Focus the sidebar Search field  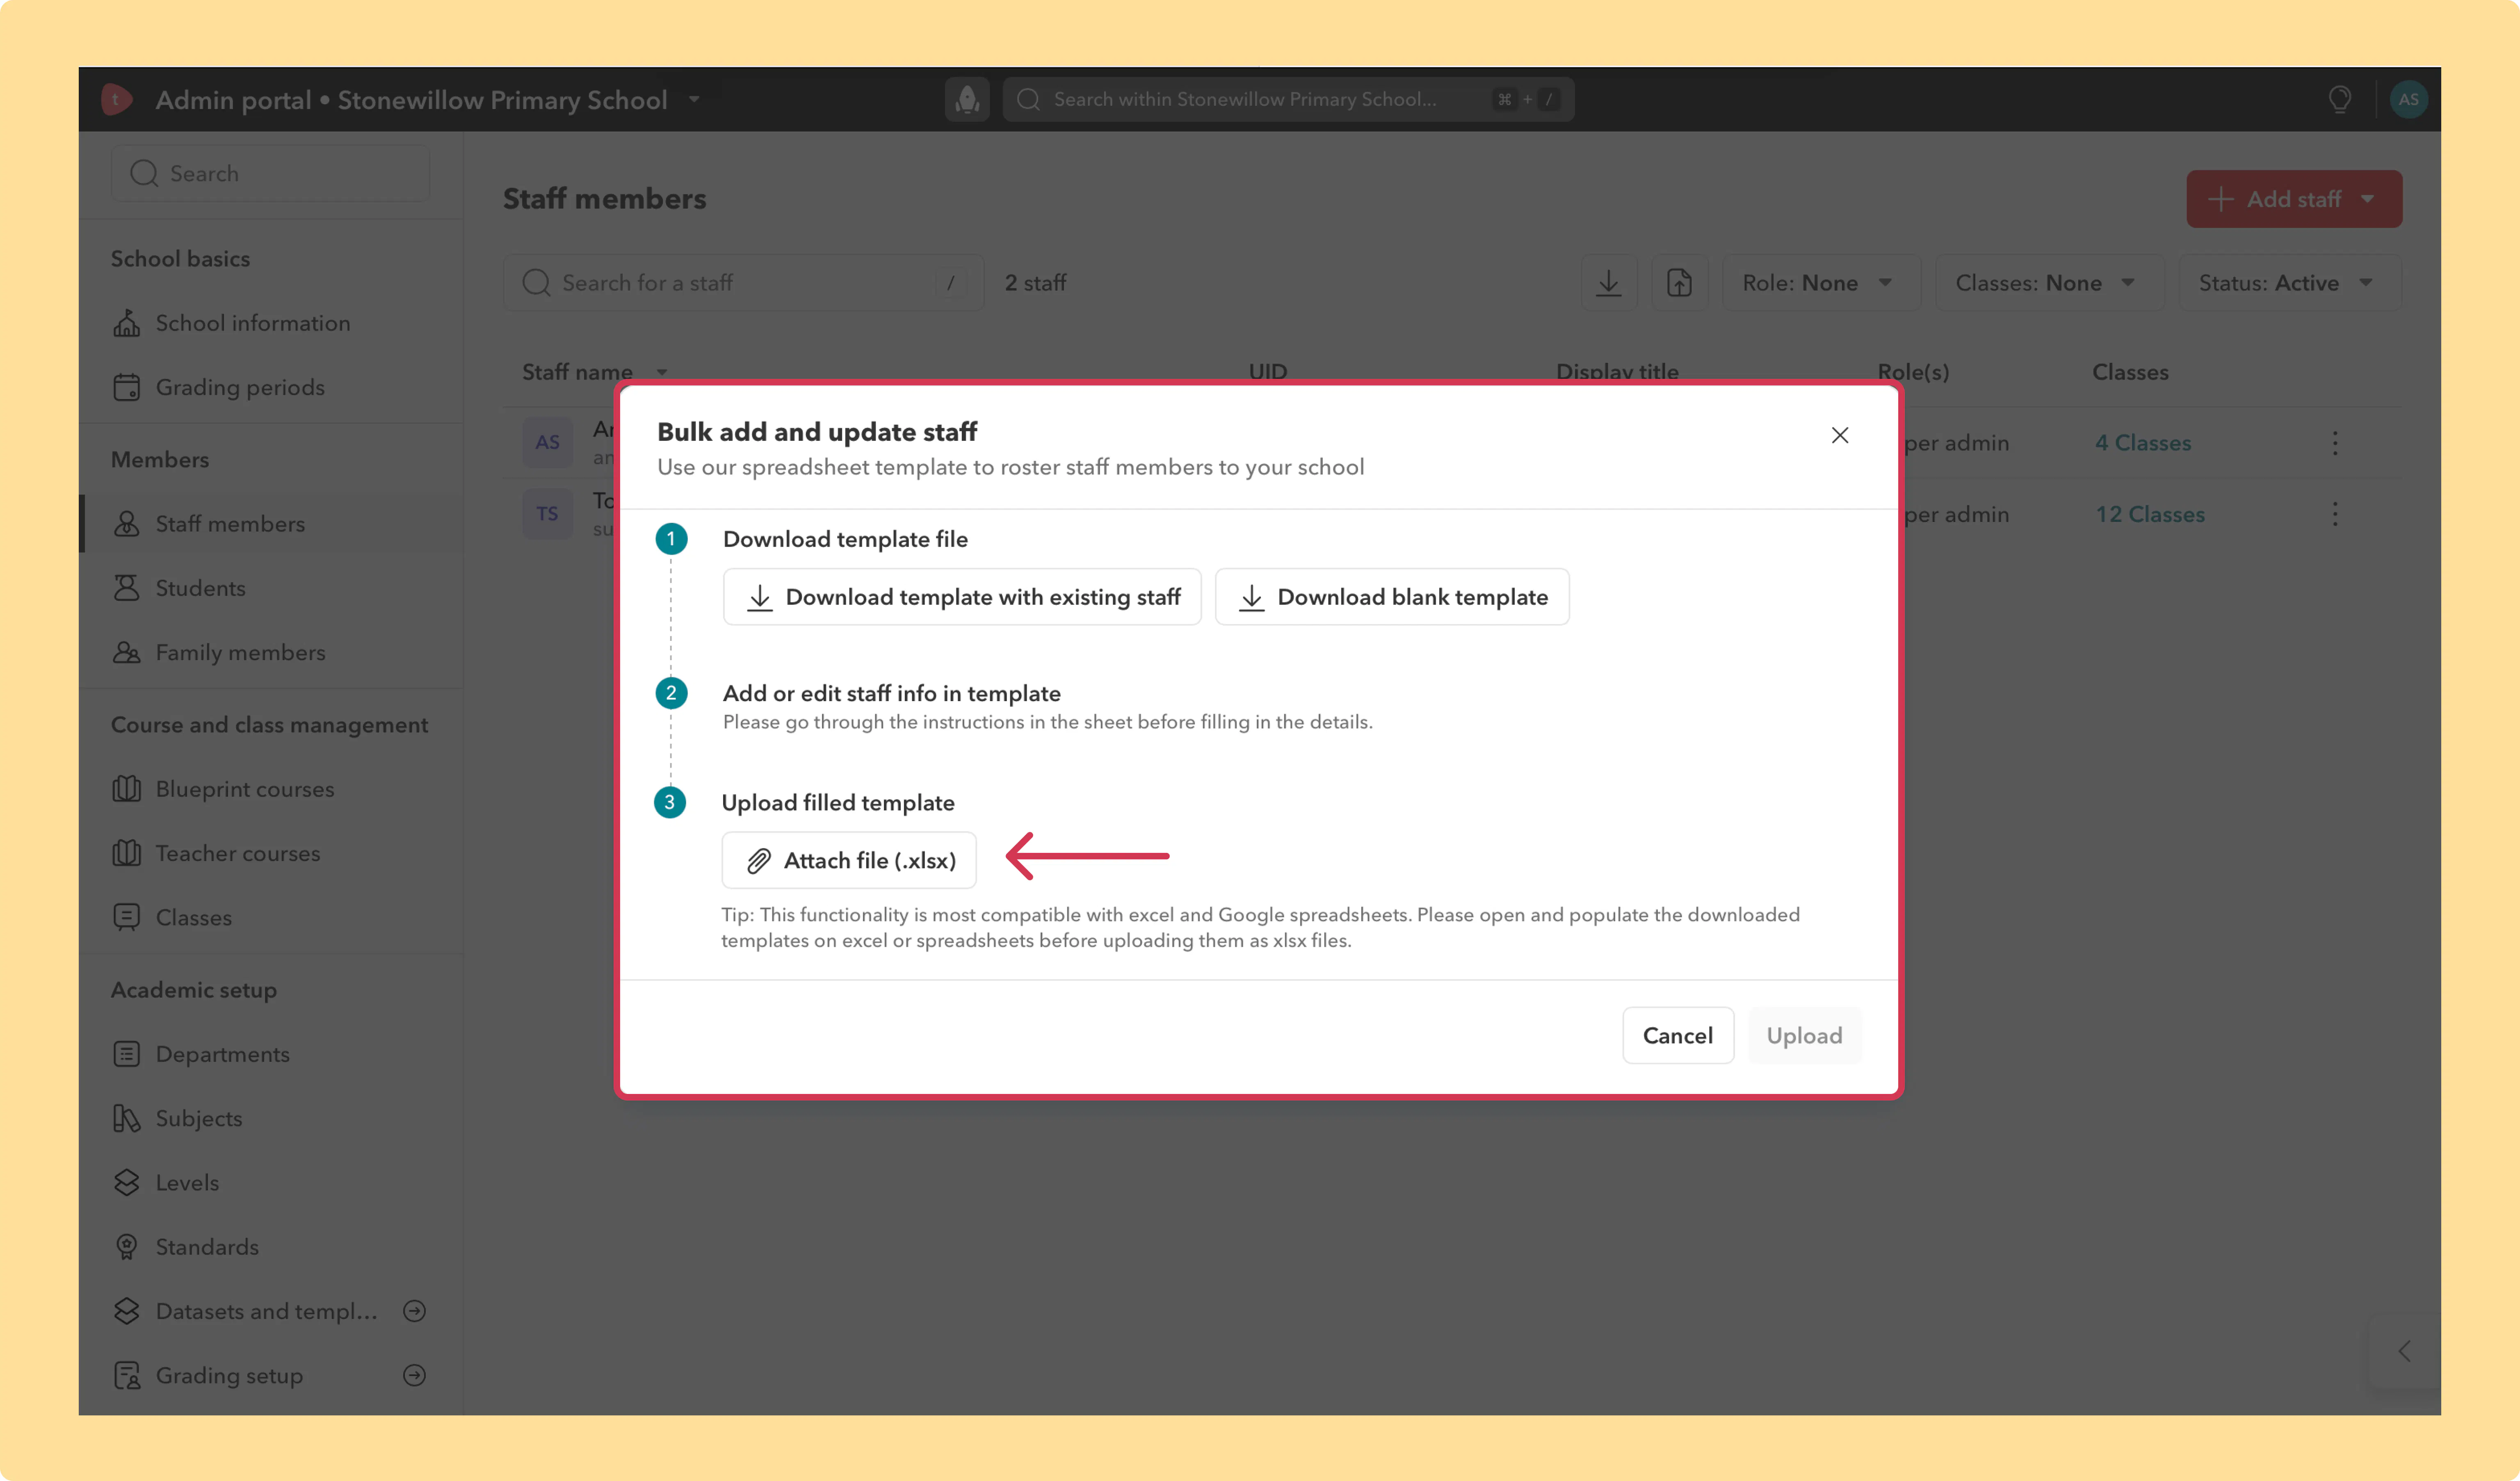pyautogui.click(x=270, y=173)
